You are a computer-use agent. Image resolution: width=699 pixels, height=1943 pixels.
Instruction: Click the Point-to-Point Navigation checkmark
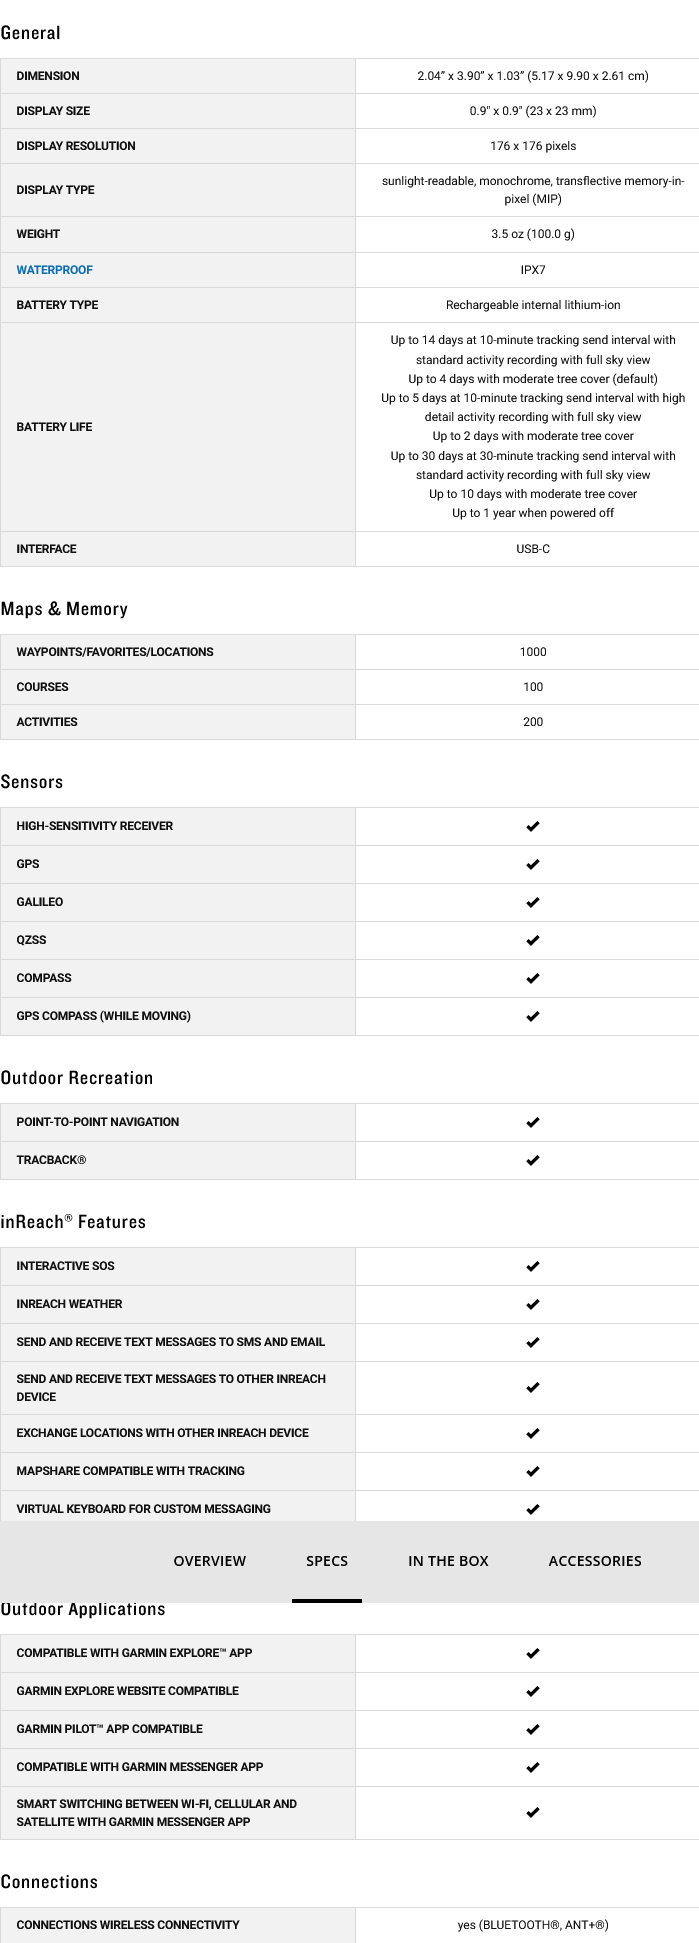[533, 1122]
